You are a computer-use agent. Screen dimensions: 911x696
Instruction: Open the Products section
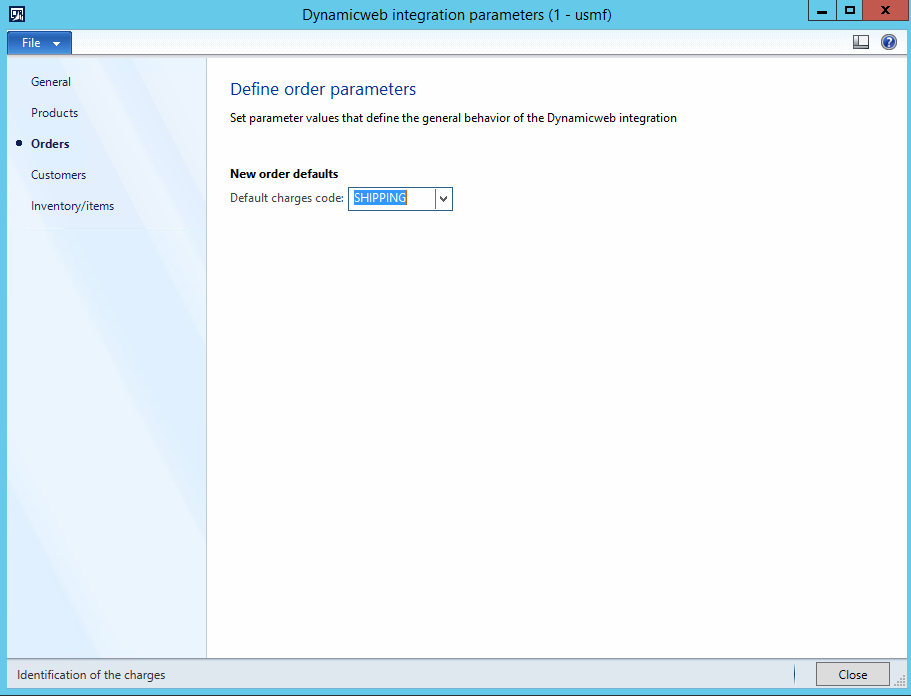coord(54,113)
